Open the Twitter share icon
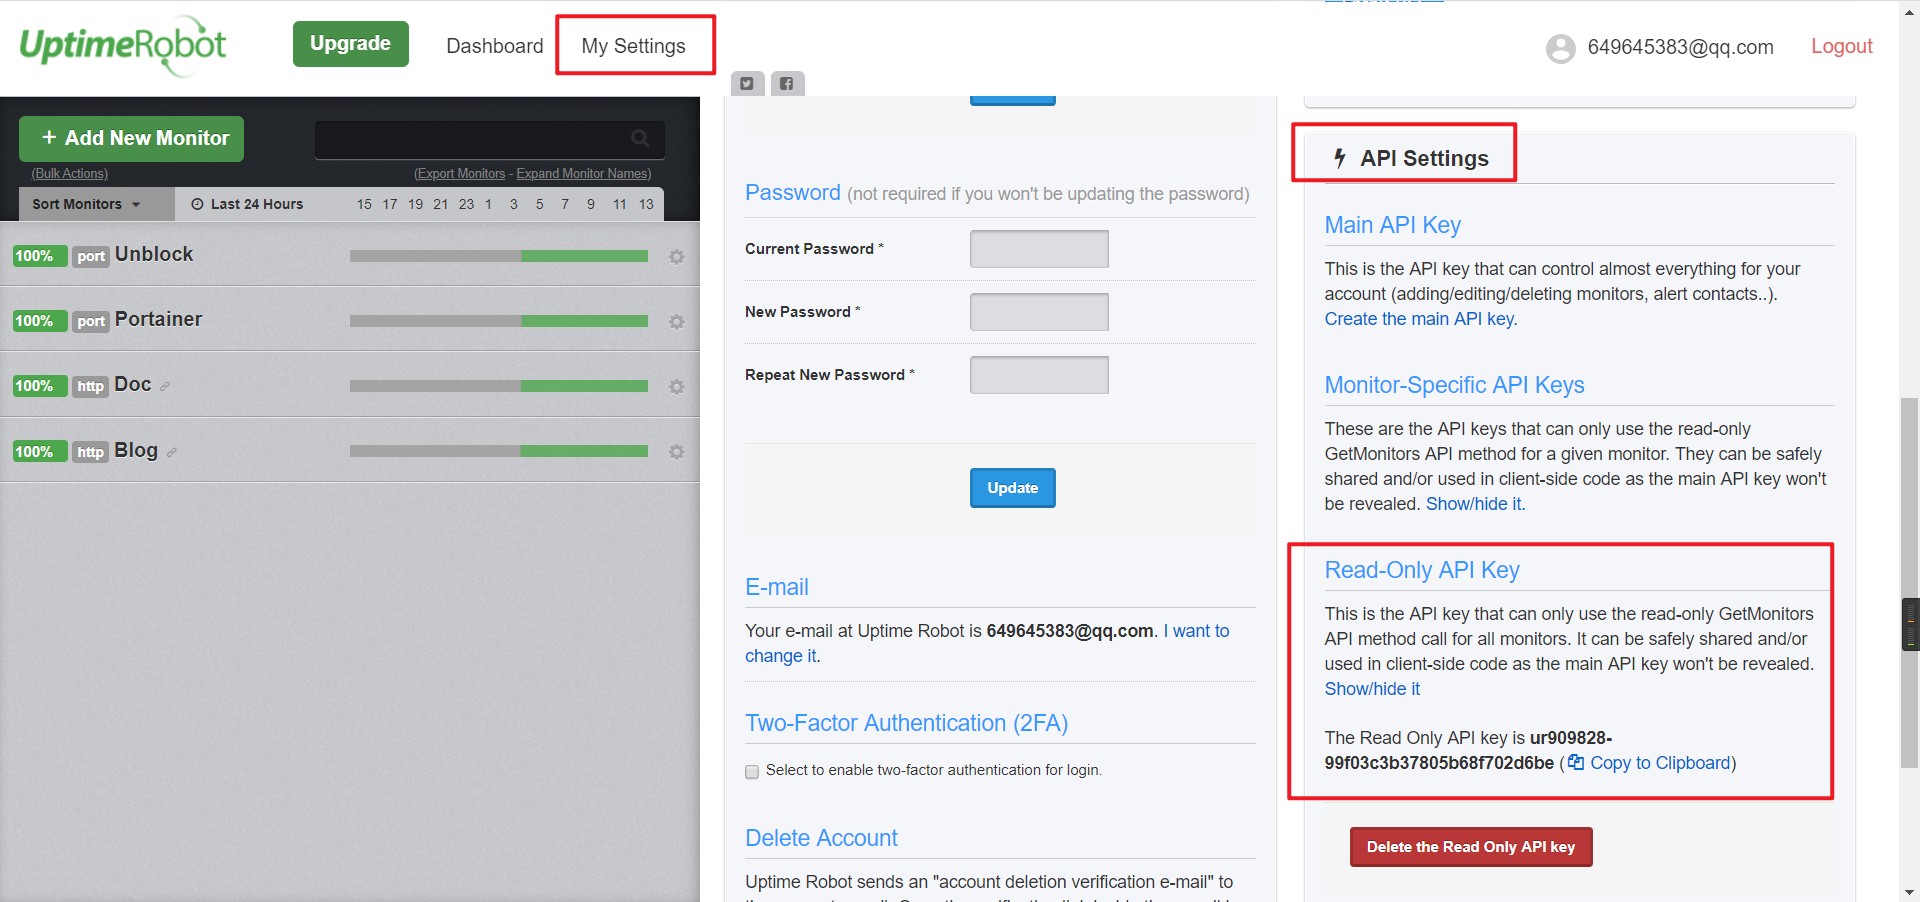Viewport: 1920px width, 902px height. point(747,84)
